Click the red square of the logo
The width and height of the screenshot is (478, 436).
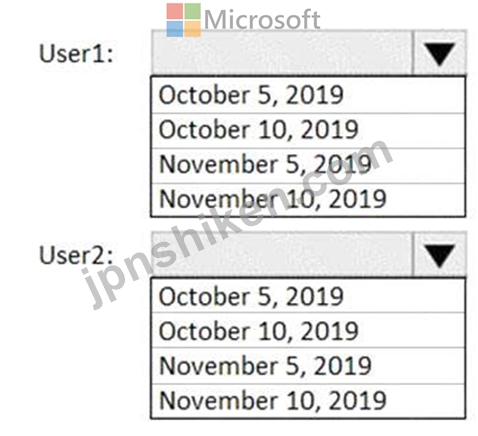(175, 11)
